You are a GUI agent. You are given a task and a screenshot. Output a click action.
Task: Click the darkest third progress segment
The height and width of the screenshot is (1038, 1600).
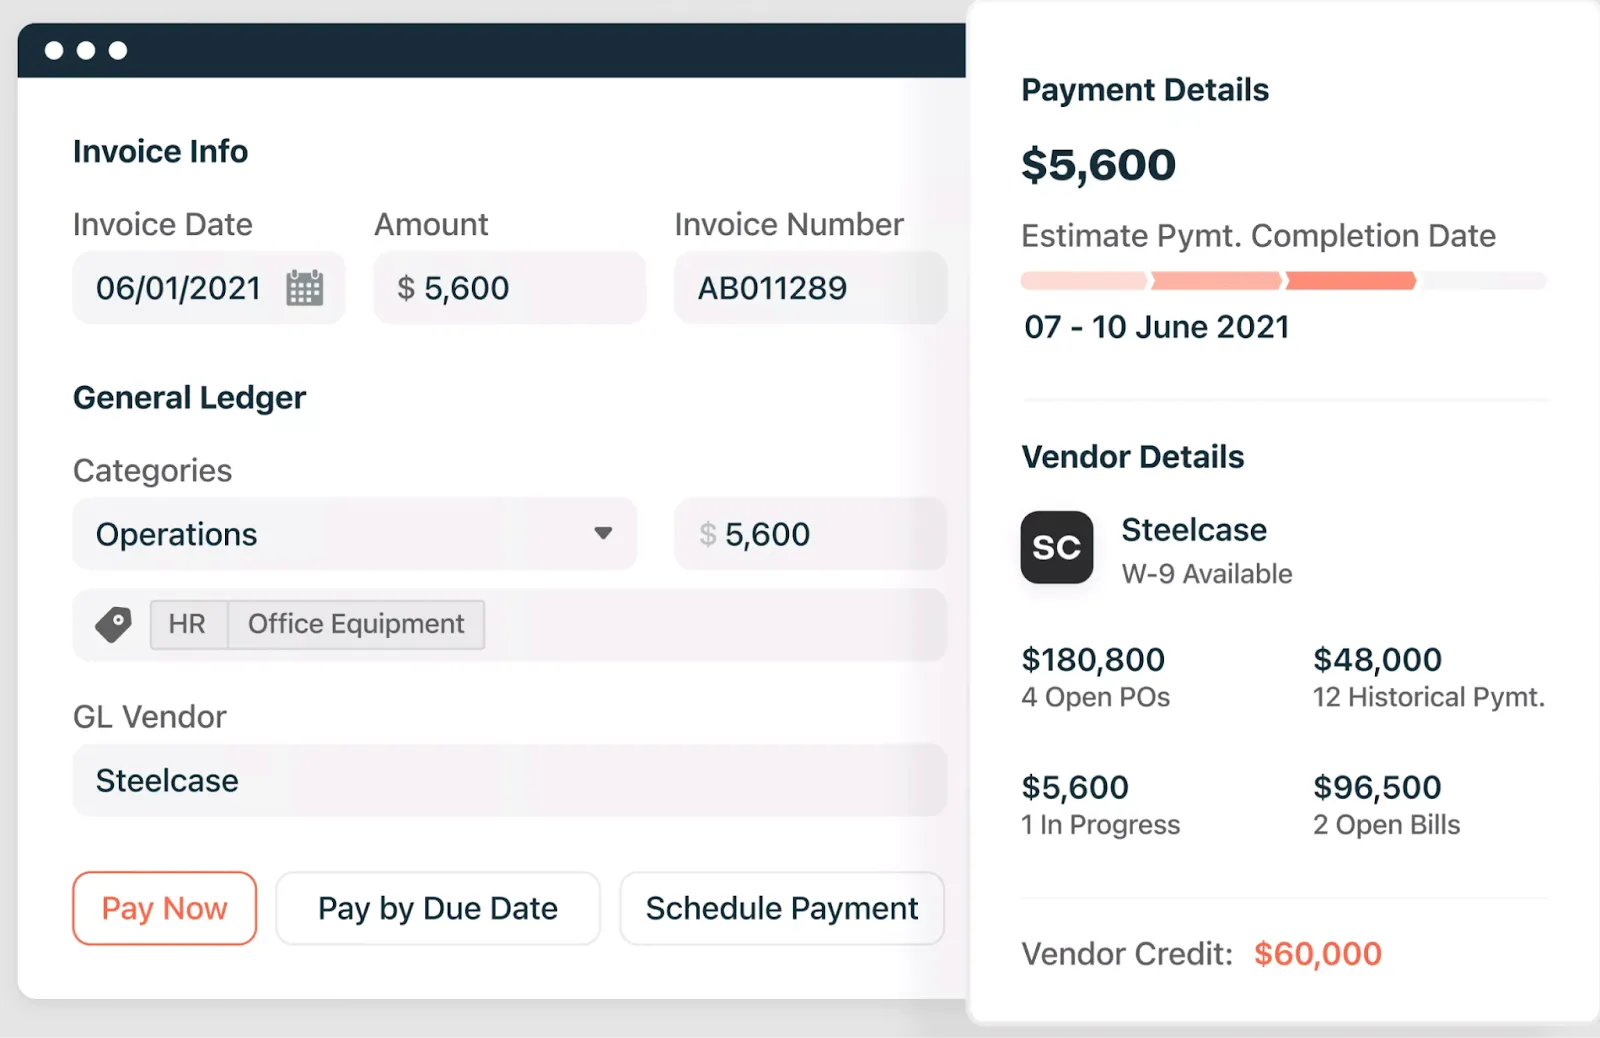(1351, 281)
